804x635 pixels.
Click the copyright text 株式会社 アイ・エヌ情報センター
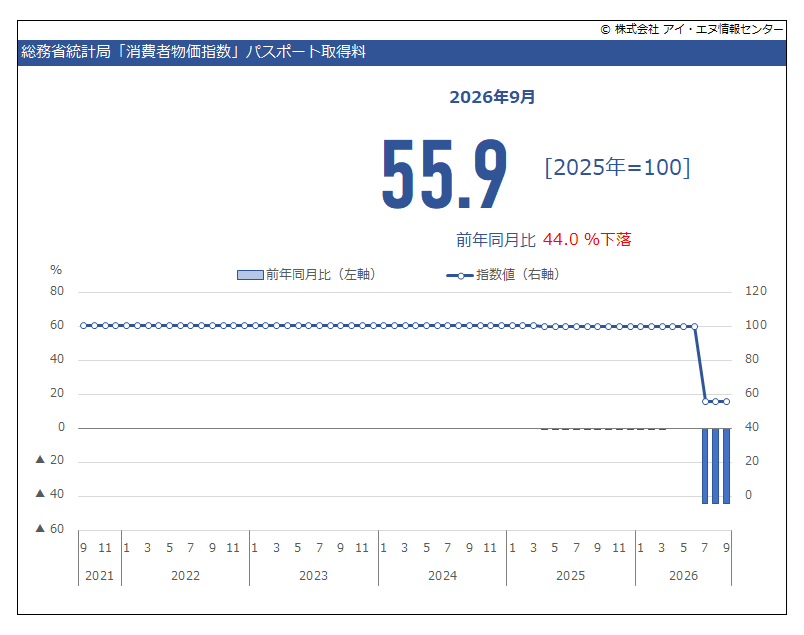click(692, 29)
